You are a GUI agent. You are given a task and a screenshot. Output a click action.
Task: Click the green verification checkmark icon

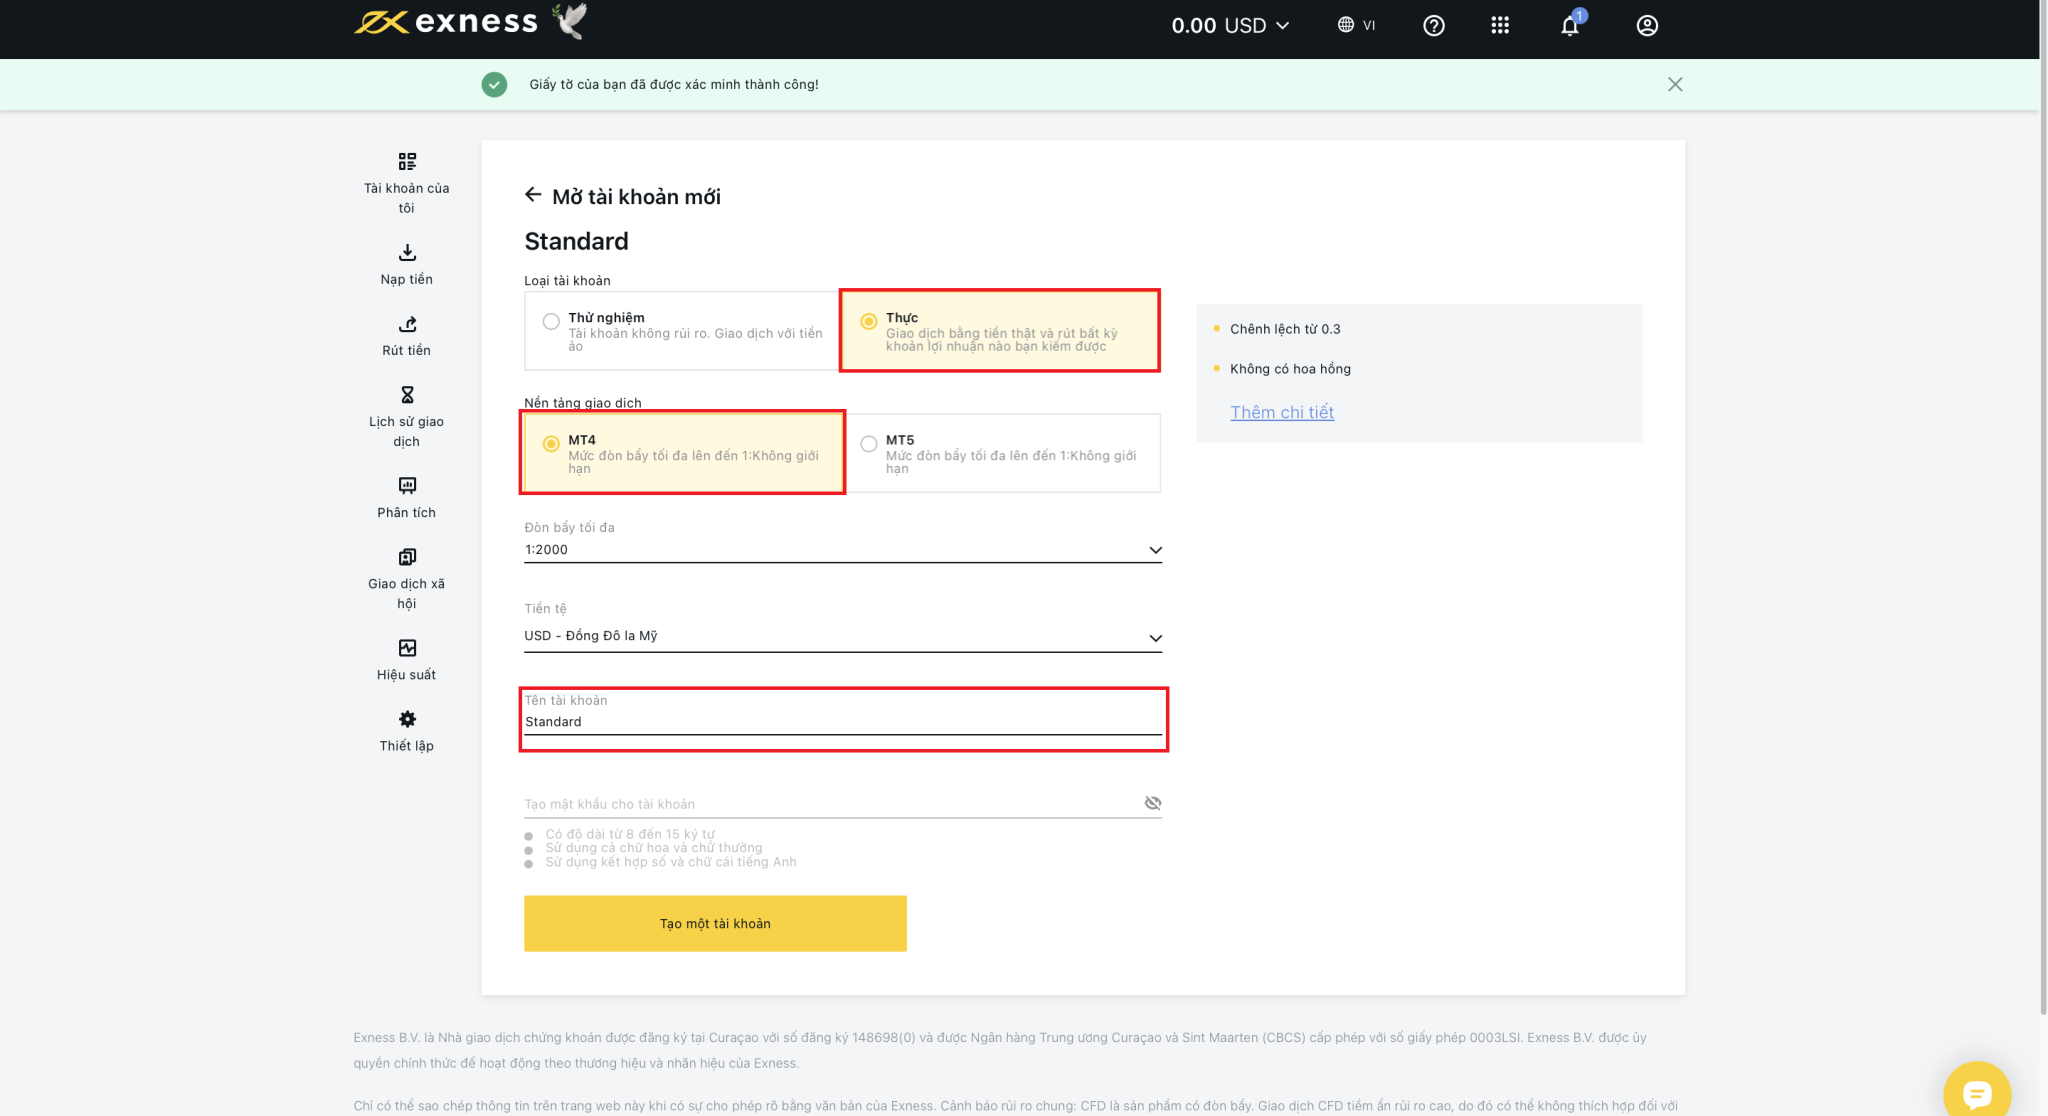494,85
